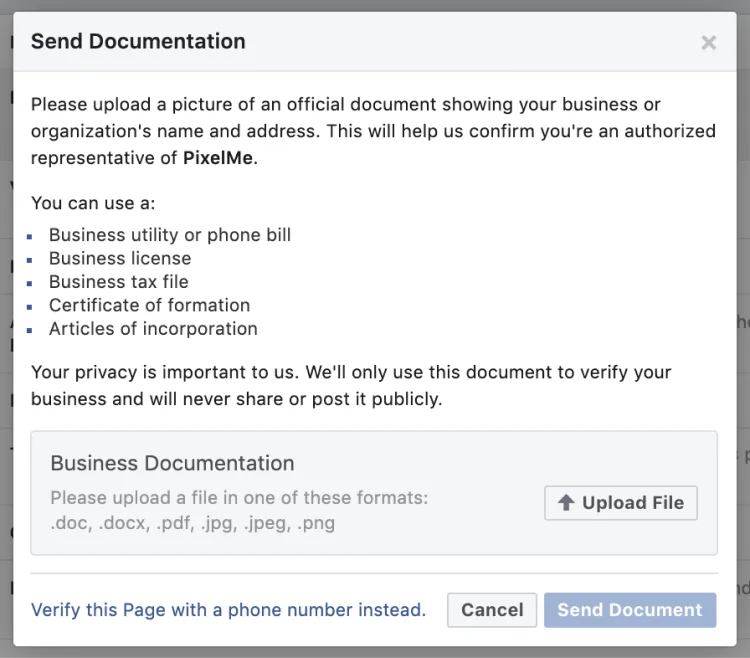Open 'Verify this Page with a phone number instead' link
The height and width of the screenshot is (658, 750).
coord(228,610)
